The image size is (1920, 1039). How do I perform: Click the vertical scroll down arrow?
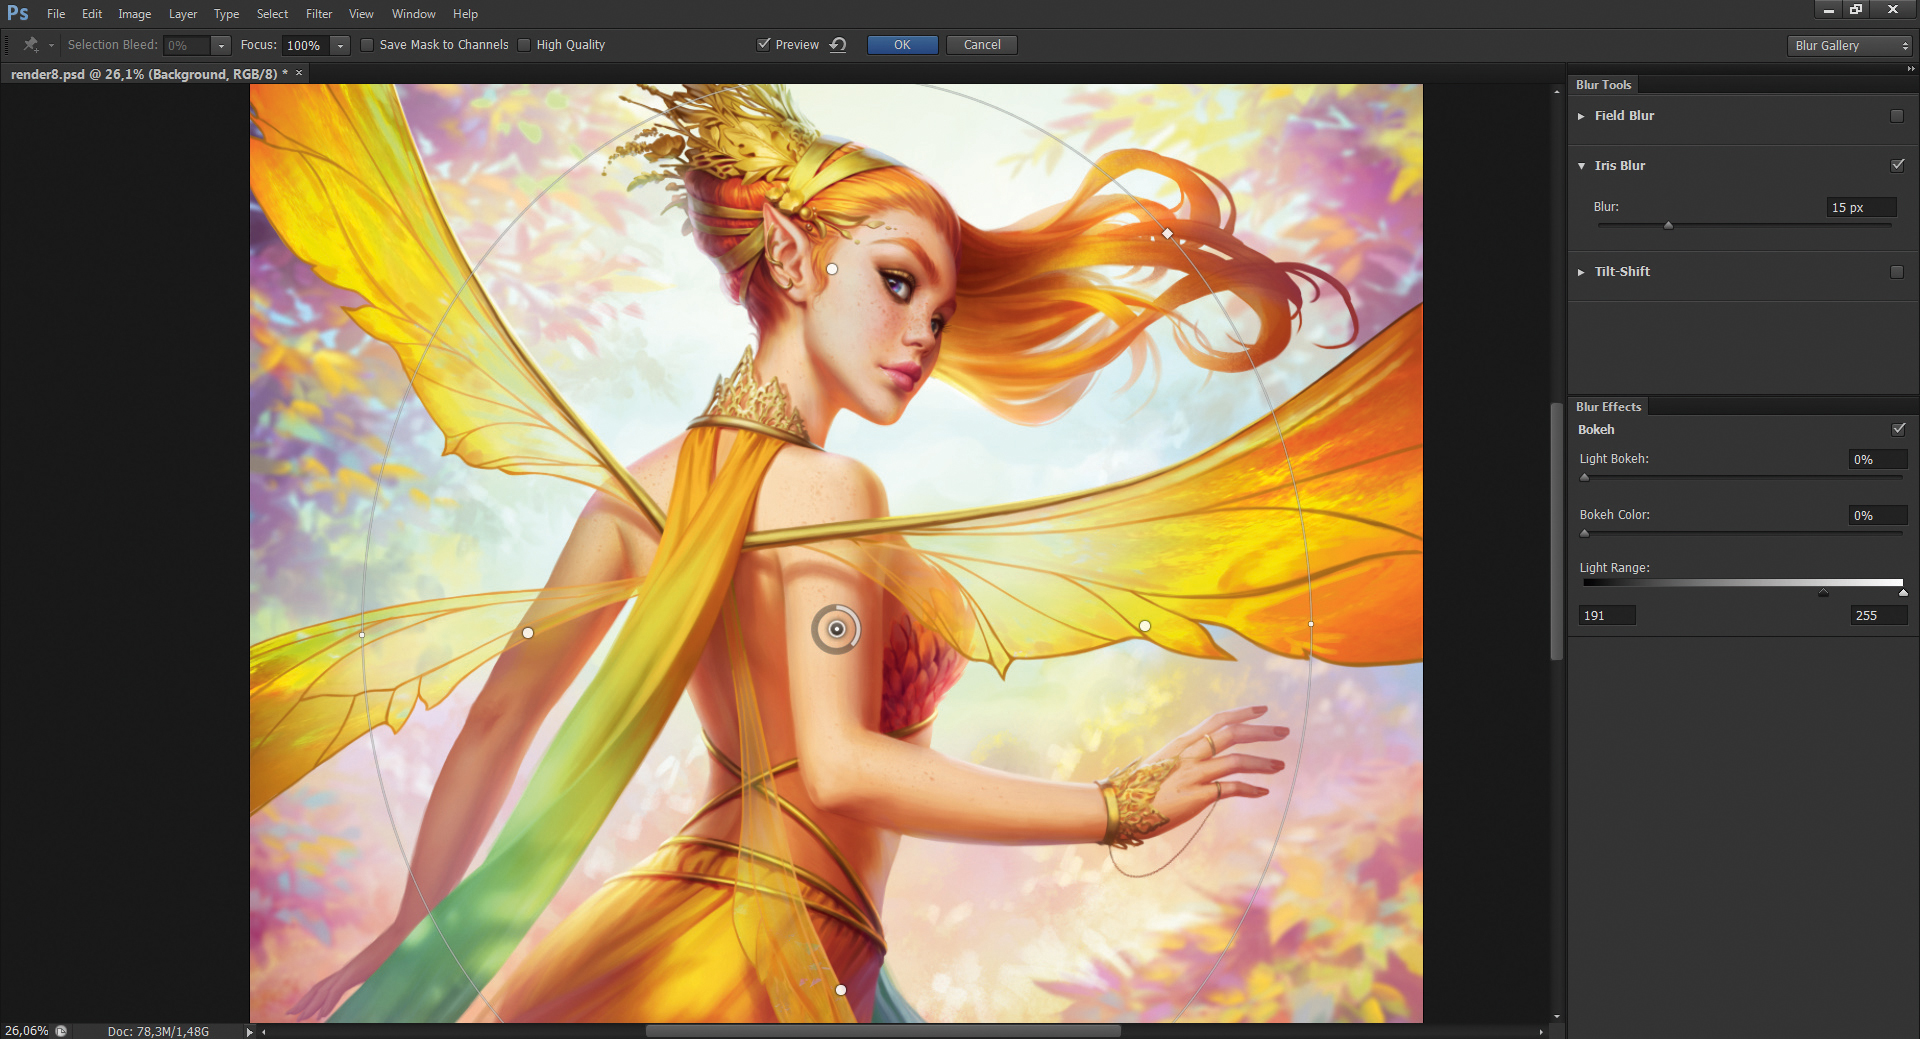1557,1017
